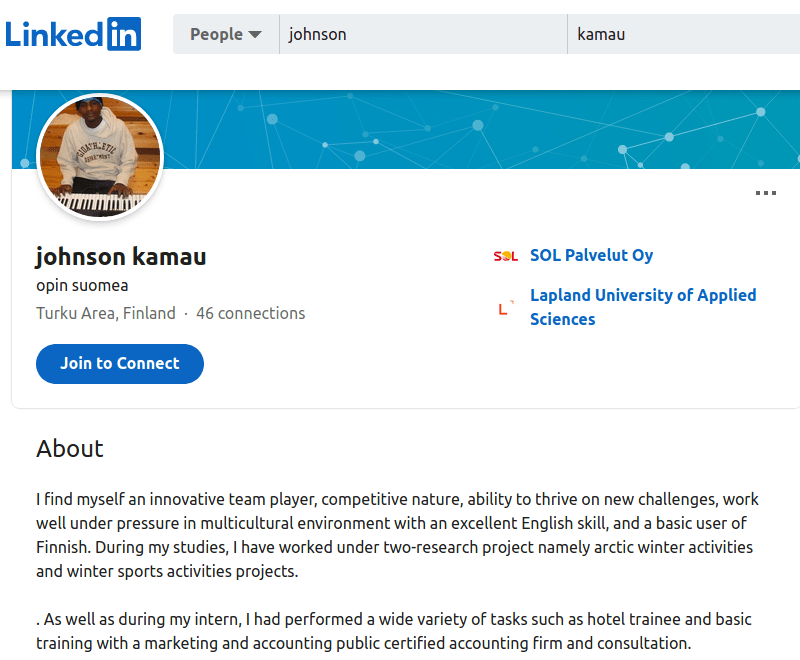Click the About section heading

[70, 448]
